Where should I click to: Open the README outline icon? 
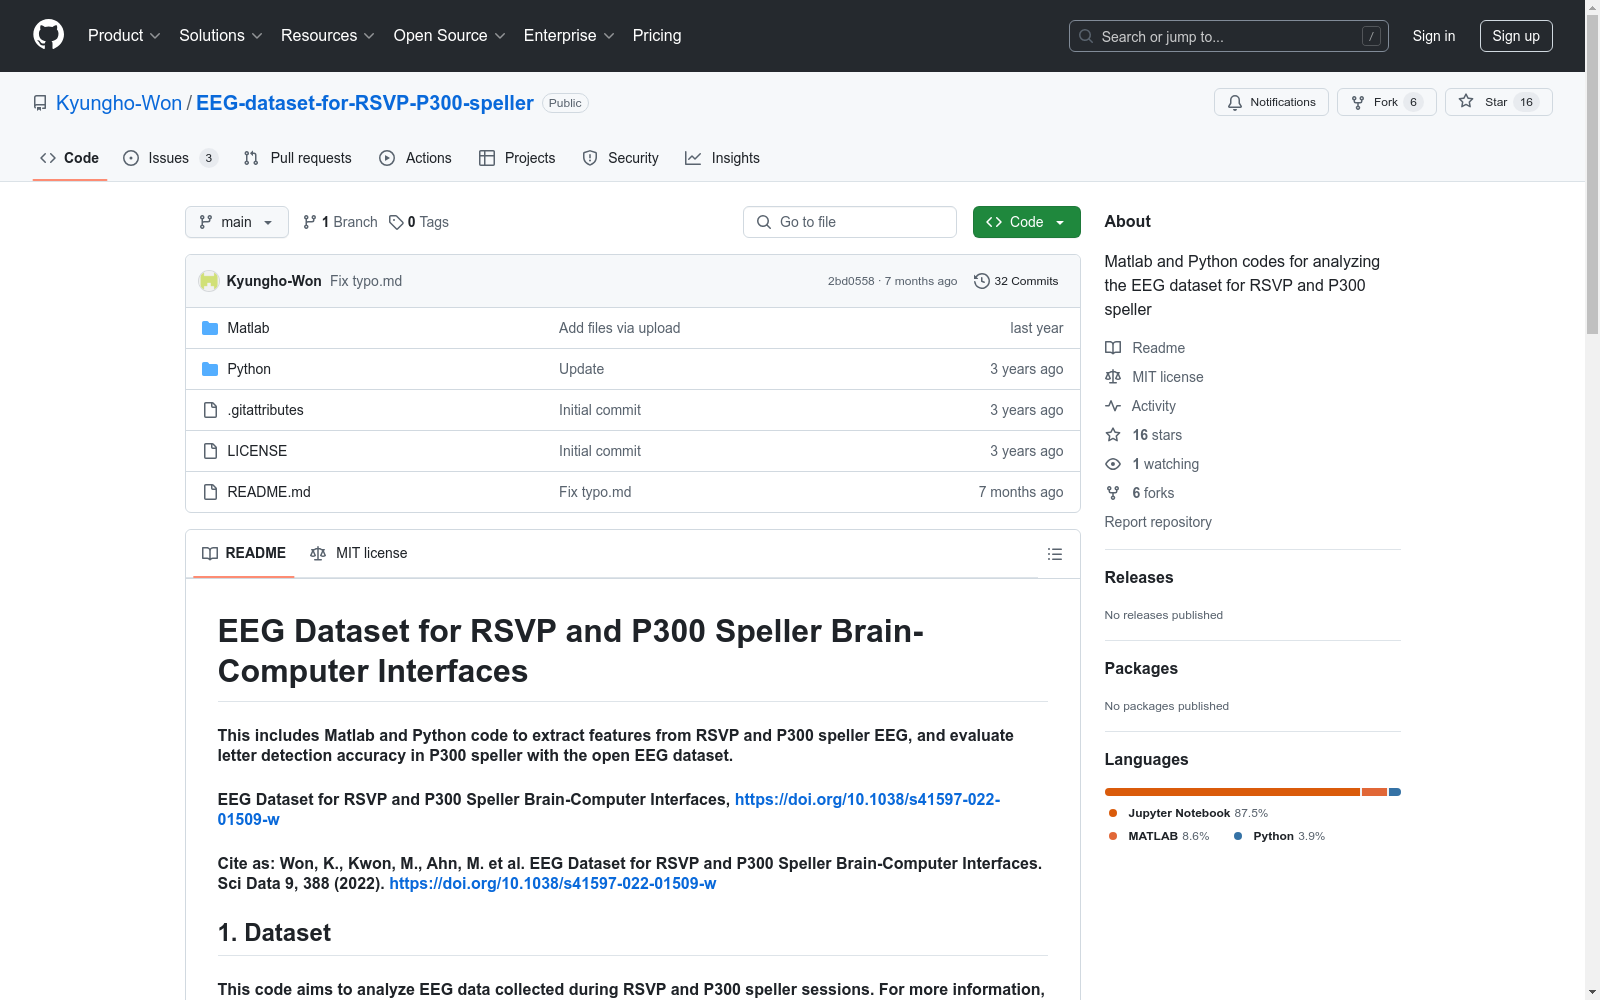pyautogui.click(x=1054, y=554)
